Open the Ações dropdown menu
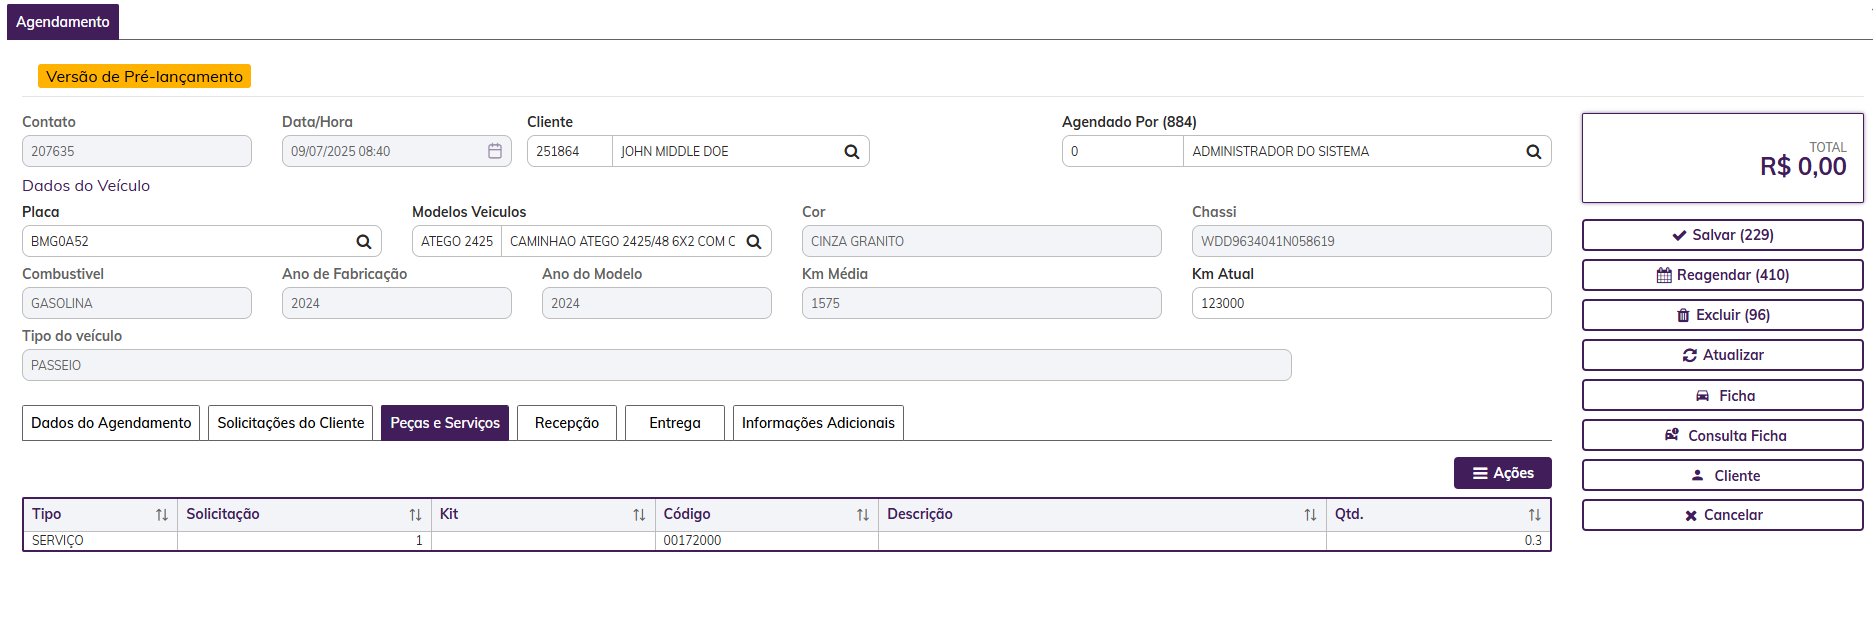The height and width of the screenshot is (618, 1873). coord(1502,473)
